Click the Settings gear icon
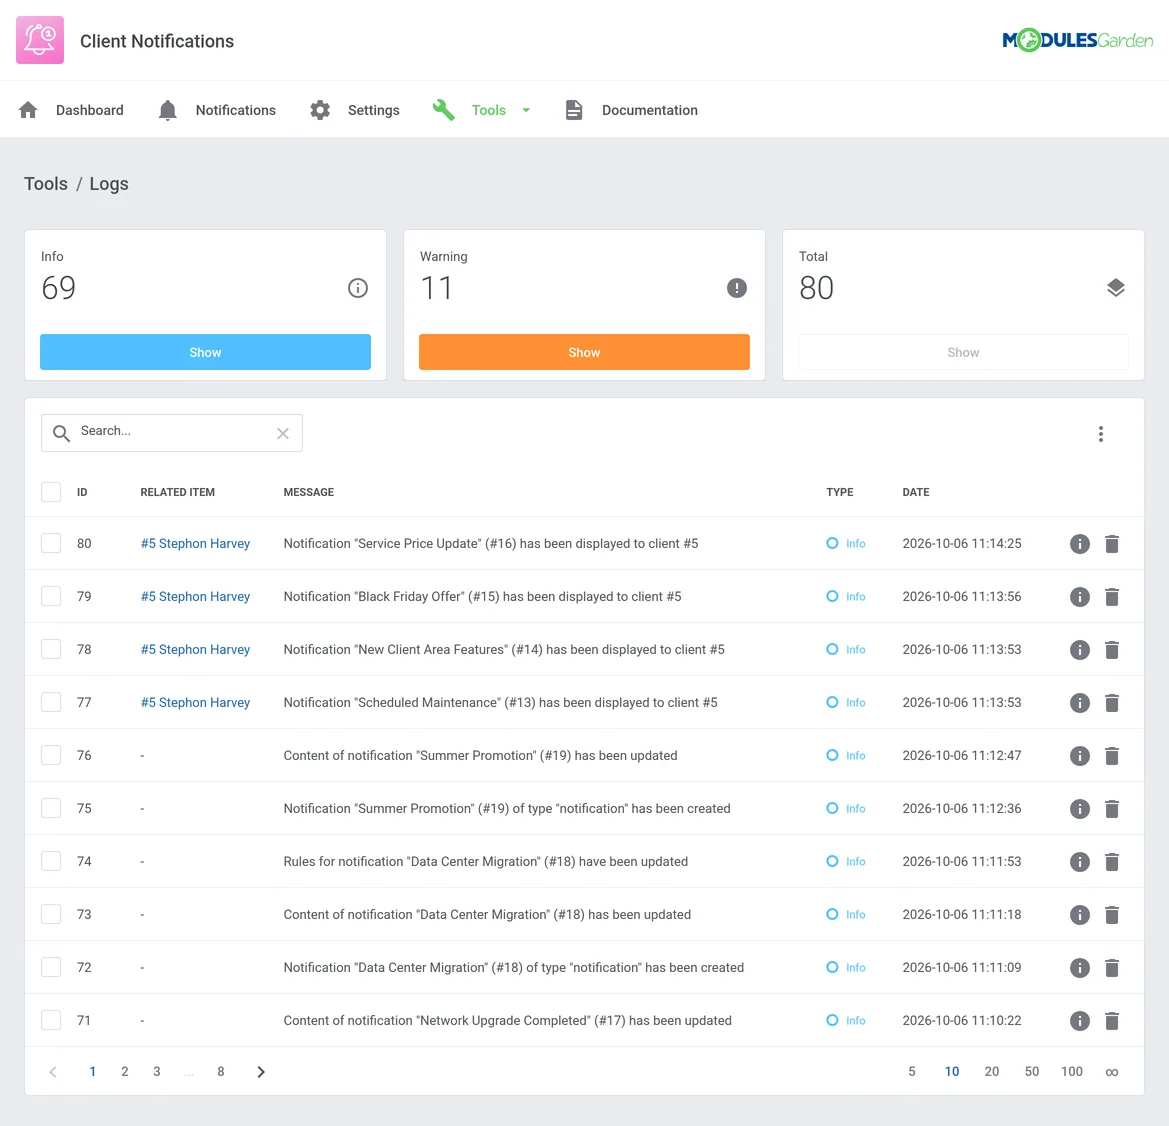The width and height of the screenshot is (1169, 1126). click(320, 110)
